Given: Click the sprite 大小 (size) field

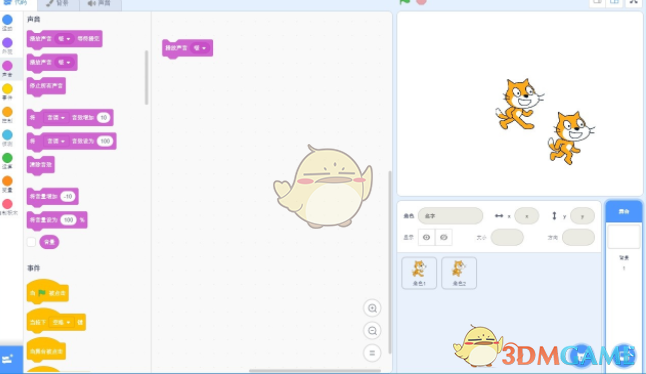Looking at the screenshot, I should click(507, 237).
